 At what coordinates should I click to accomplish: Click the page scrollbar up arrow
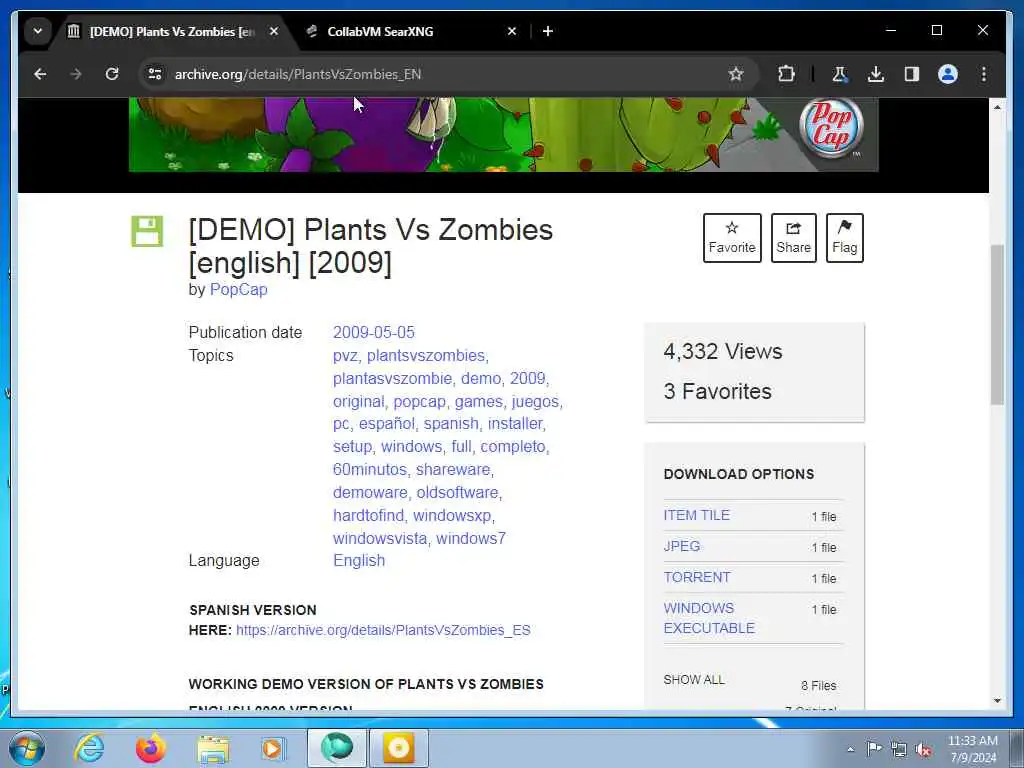click(997, 106)
